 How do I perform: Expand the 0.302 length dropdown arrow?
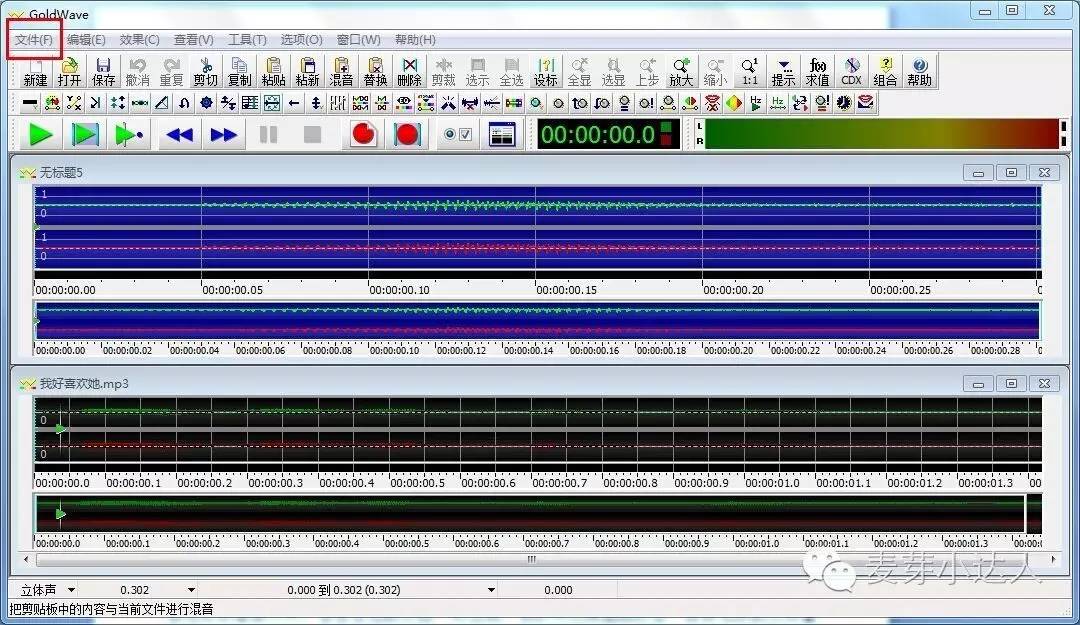click(191, 590)
